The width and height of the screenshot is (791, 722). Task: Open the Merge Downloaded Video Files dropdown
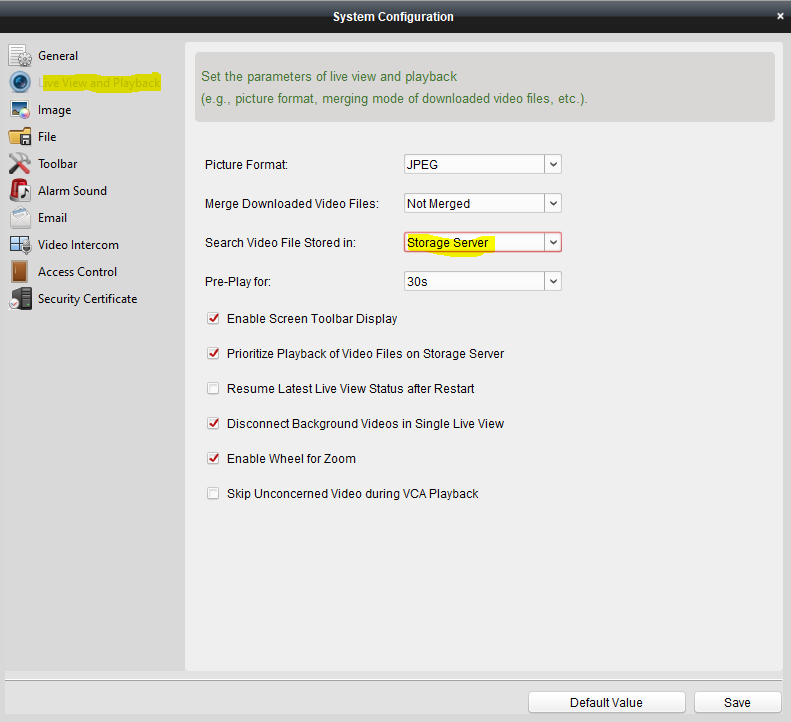[553, 203]
